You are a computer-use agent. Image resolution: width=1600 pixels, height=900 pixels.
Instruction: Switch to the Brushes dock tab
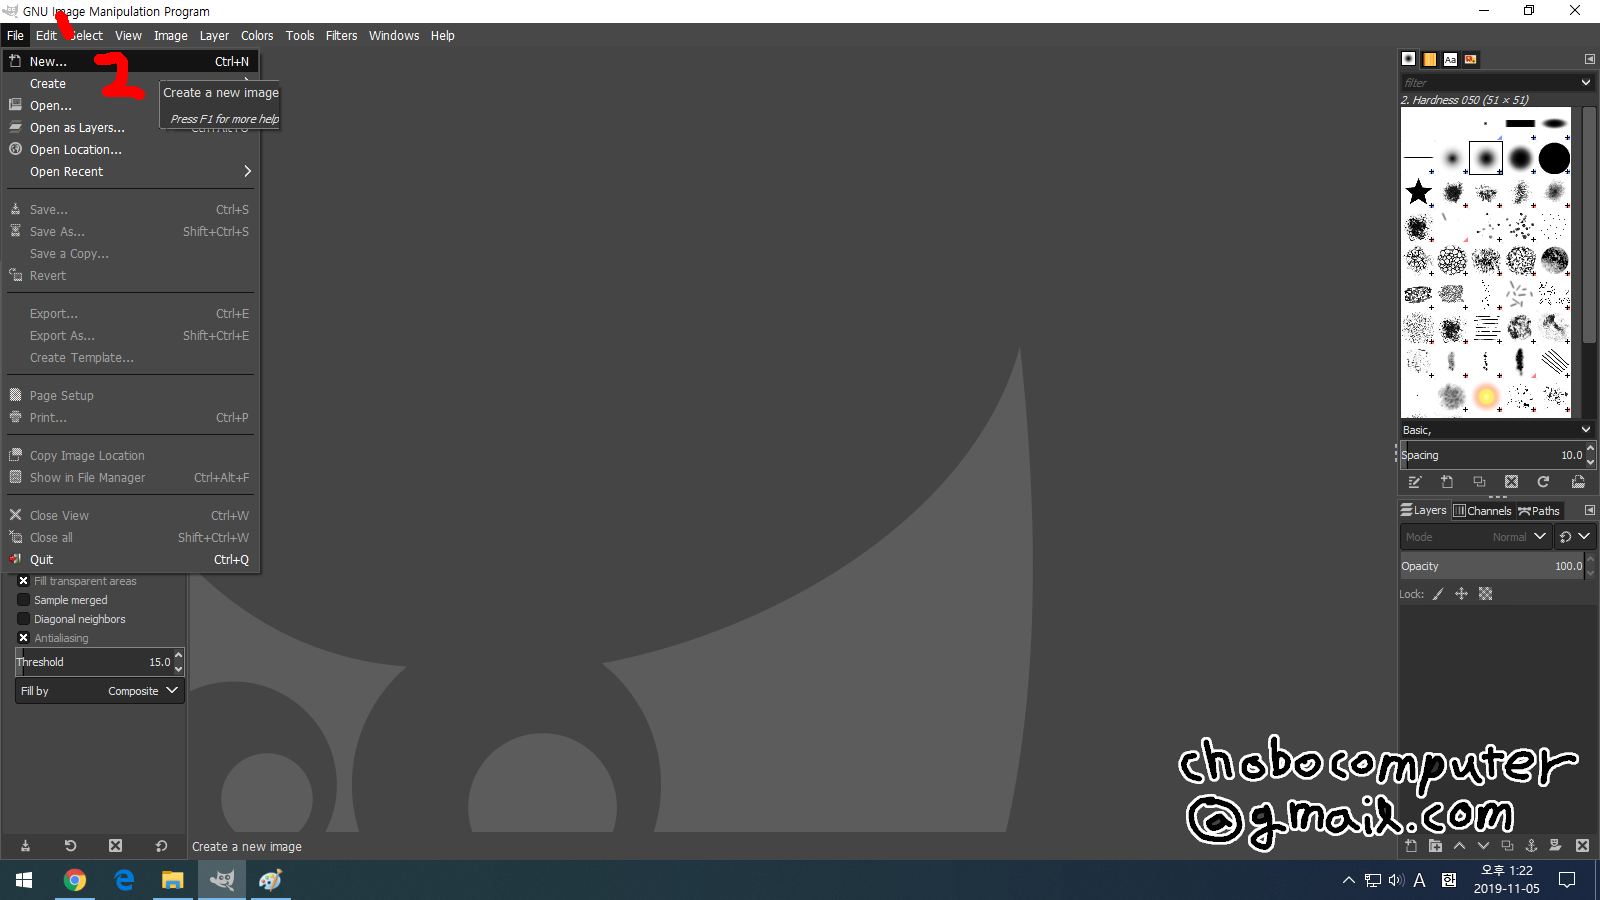[1409, 59]
